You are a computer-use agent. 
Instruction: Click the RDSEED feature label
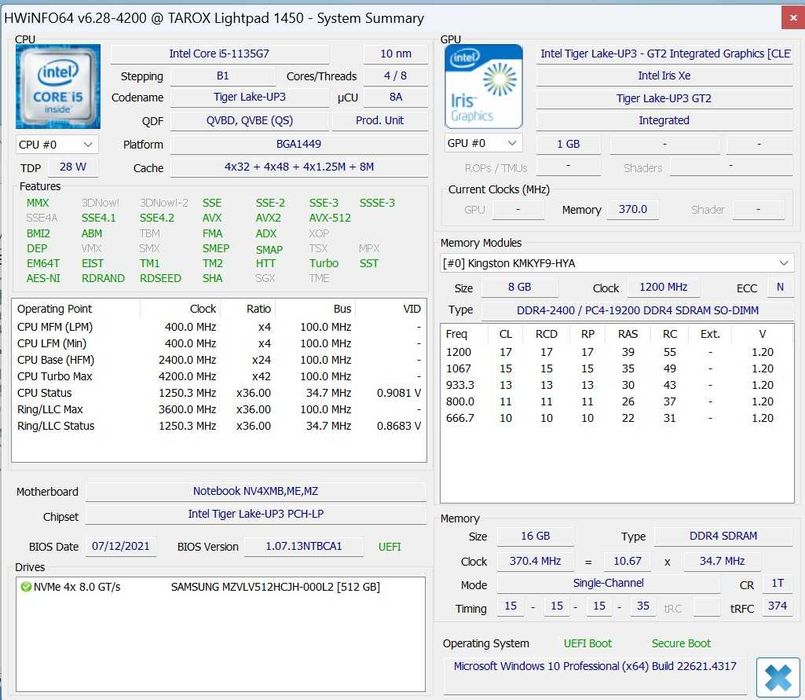click(161, 278)
